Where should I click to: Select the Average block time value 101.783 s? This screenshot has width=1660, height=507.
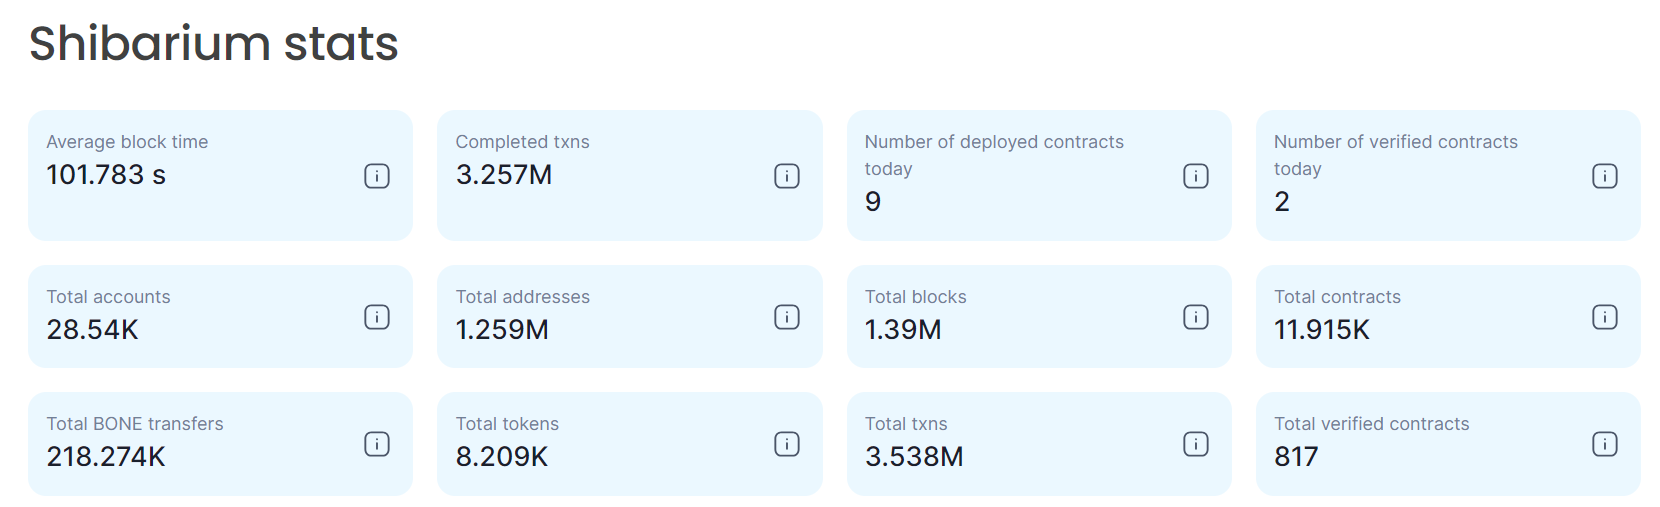coord(106,175)
